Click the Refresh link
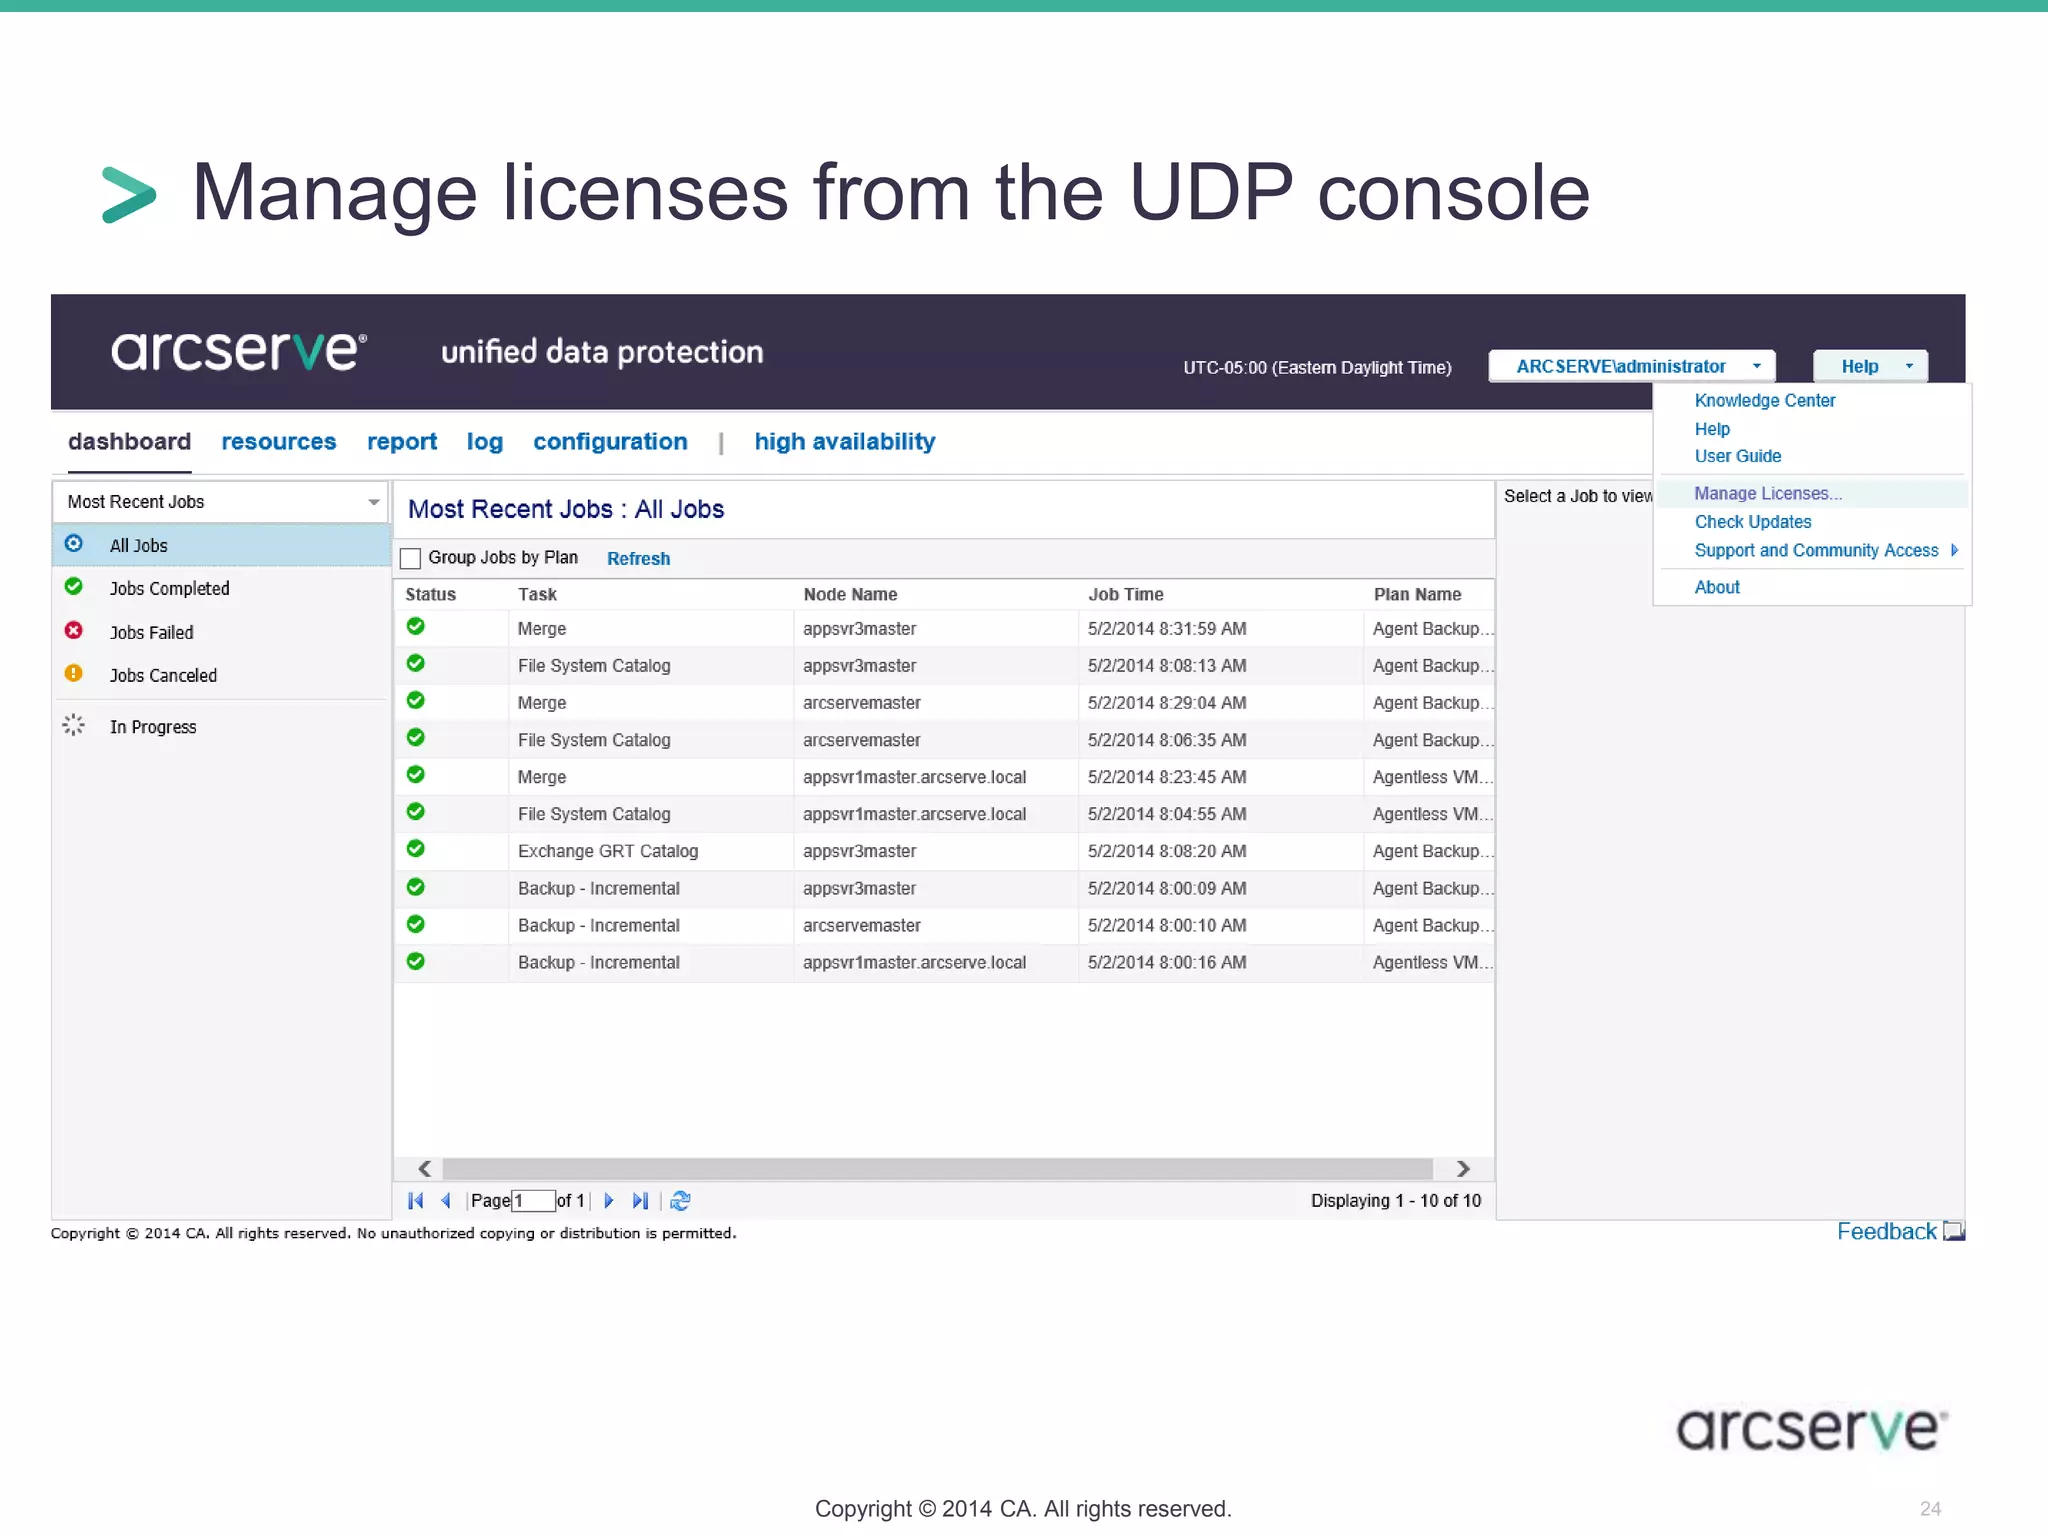 638,559
